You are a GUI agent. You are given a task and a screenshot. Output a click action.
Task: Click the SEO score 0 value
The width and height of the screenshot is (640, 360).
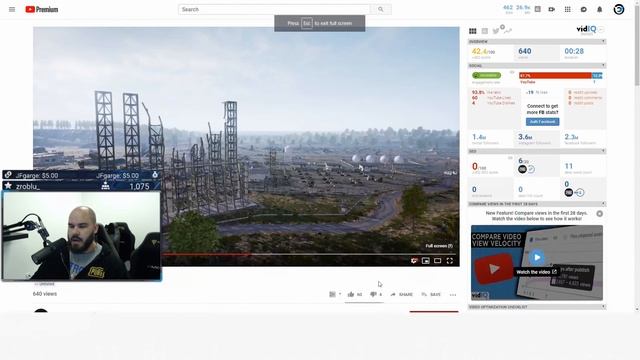tap(475, 166)
